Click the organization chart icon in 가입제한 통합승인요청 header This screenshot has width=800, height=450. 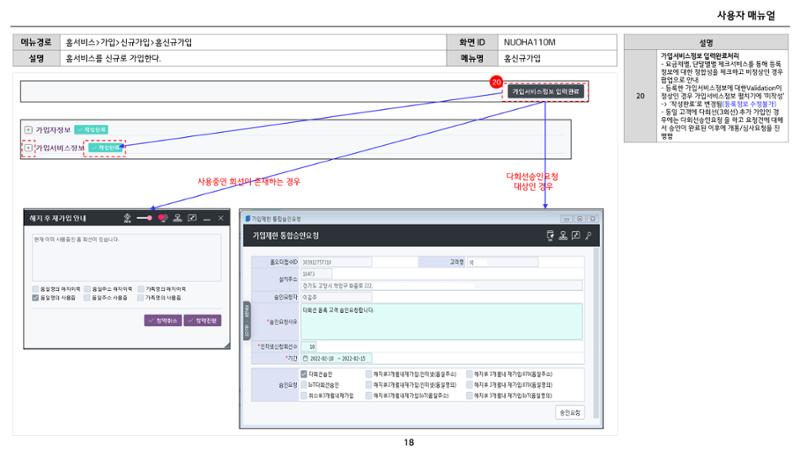(563, 235)
